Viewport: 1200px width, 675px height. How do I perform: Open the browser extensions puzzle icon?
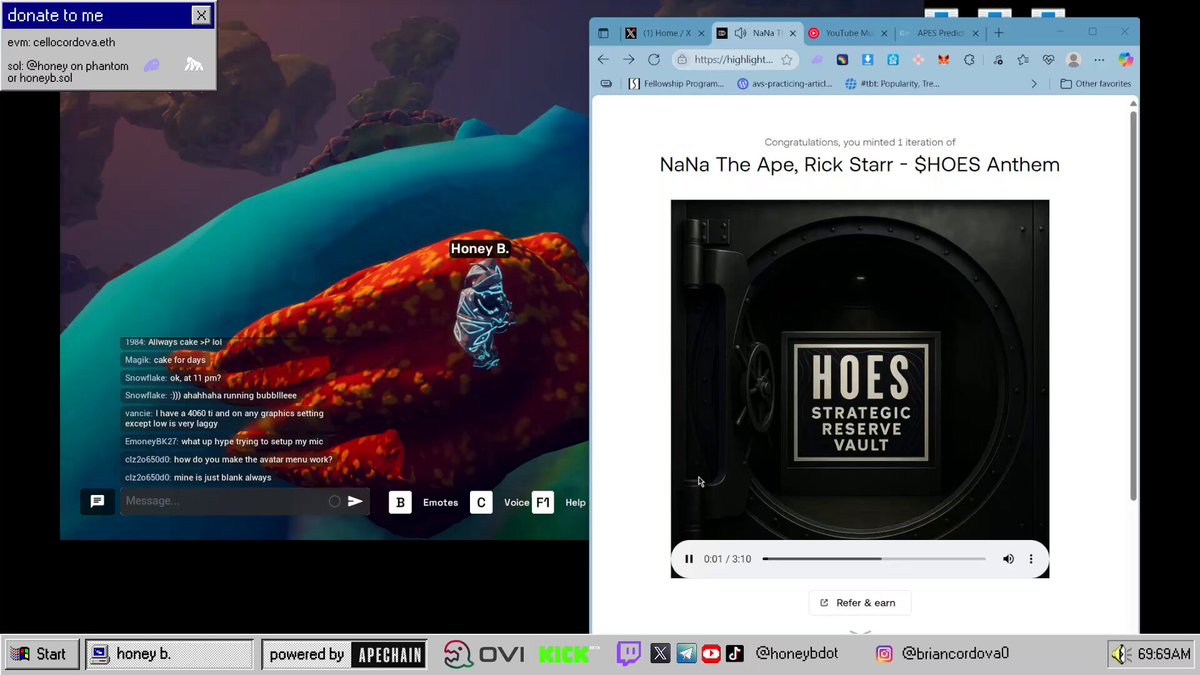point(969,60)
